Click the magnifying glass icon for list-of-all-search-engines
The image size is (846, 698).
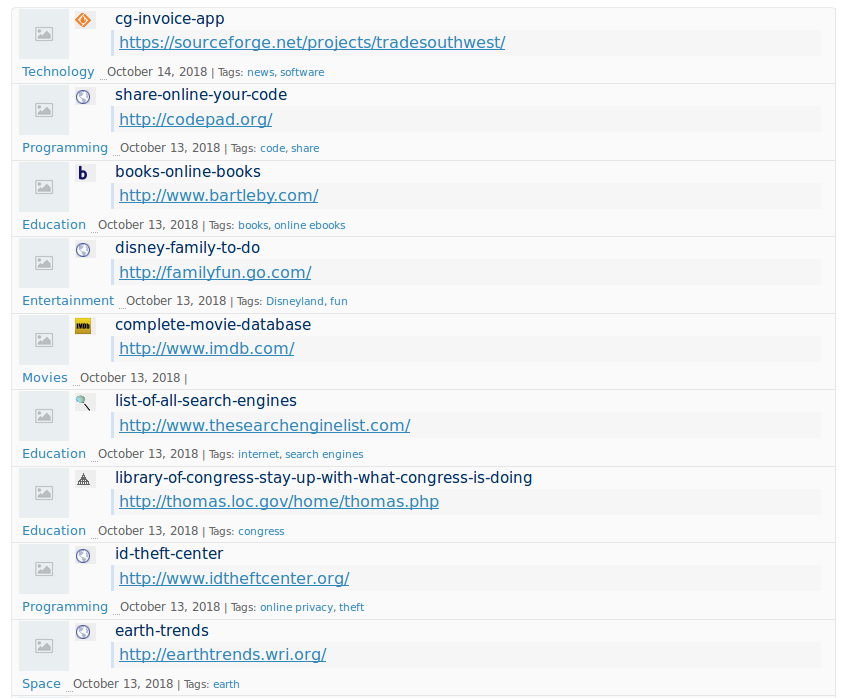[83, 402]
